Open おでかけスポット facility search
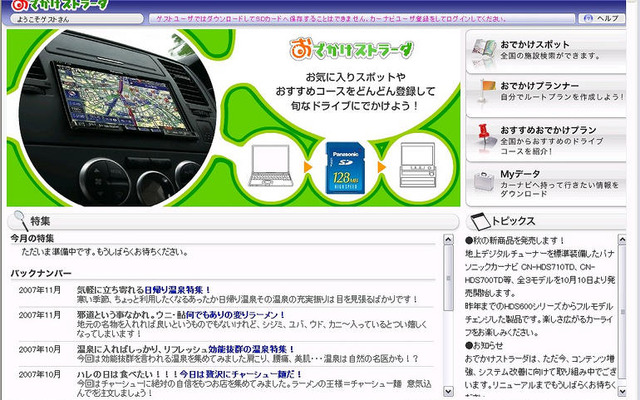Viewport: 640px width, 400px height. pos(546,51)
